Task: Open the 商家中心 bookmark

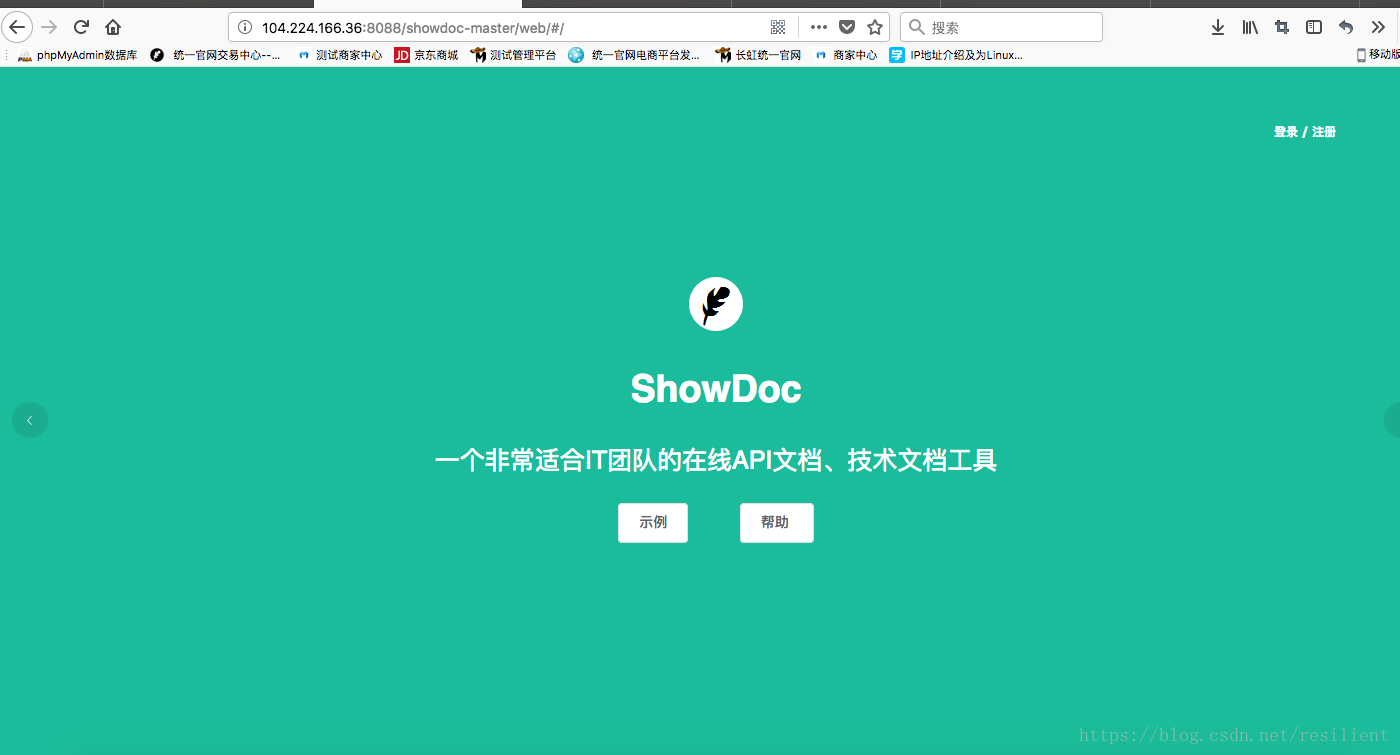Action: click(x=846, y=55)
